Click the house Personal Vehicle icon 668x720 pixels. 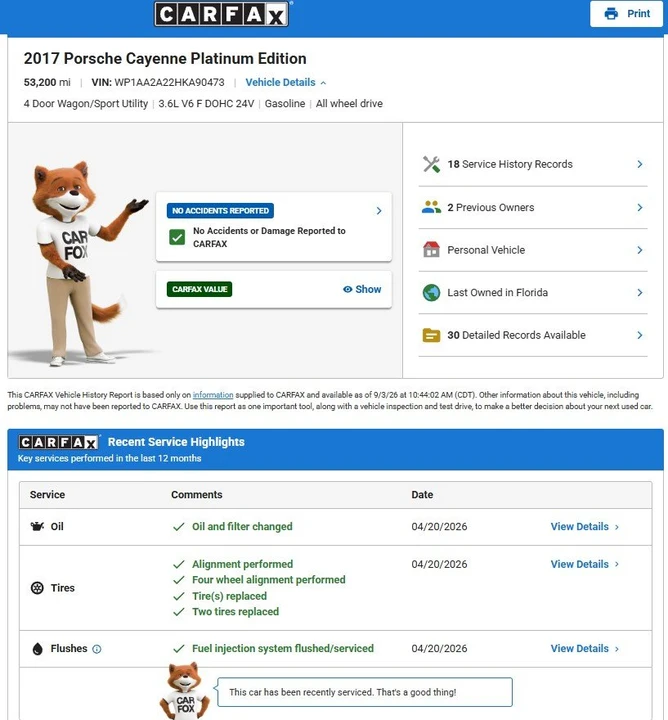[x=431, y=250]
